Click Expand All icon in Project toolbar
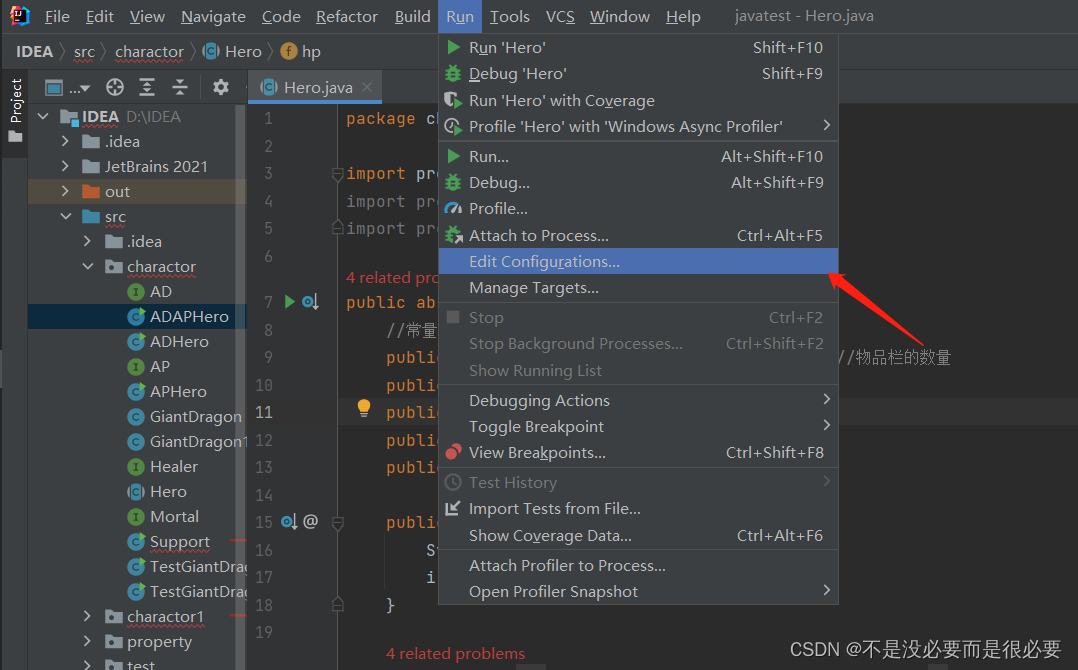 tap(147, 87)
